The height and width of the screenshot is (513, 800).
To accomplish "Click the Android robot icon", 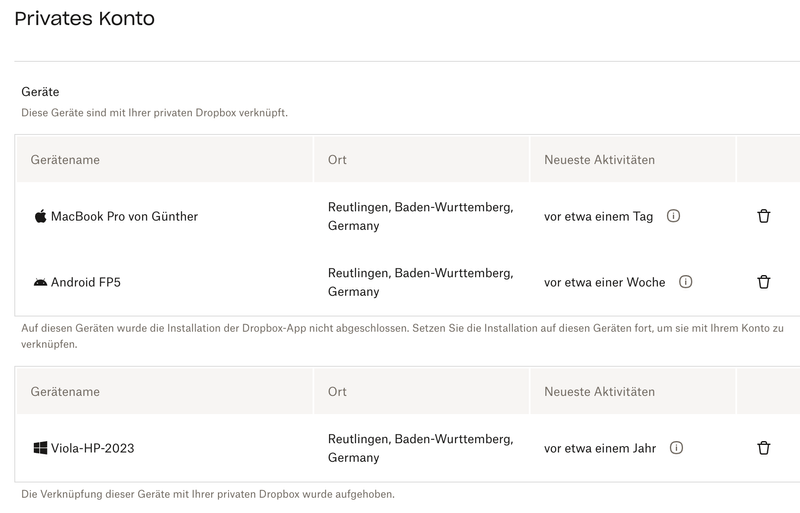I will click(x=40, y=282).
